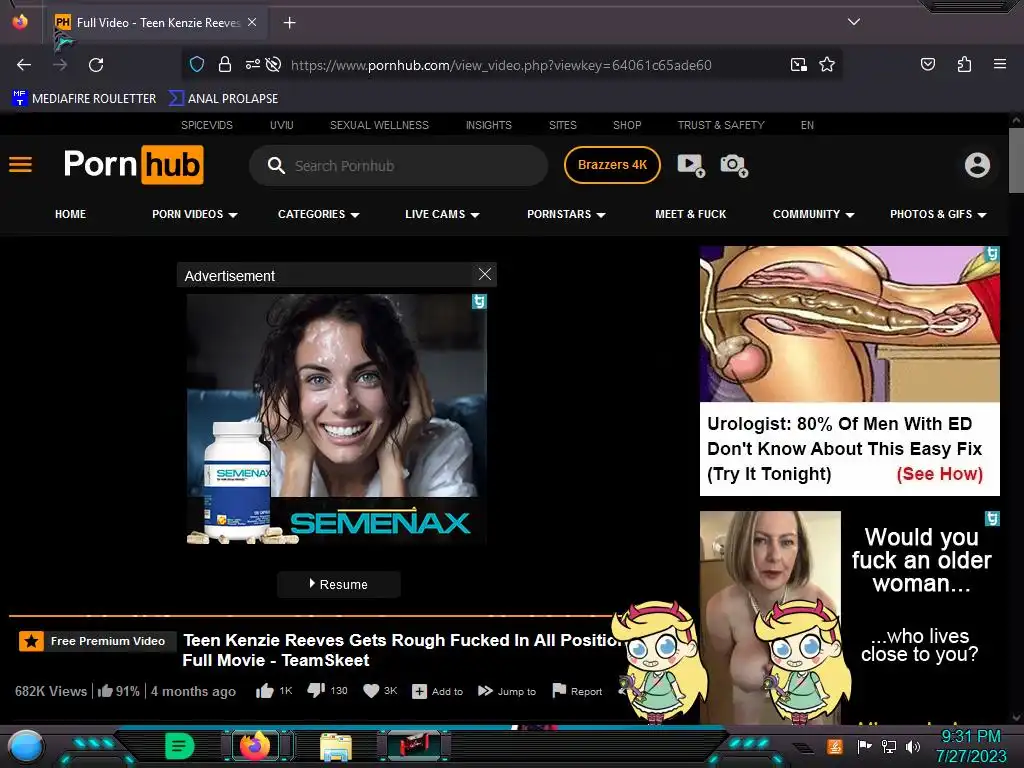This screenshot has height=768, width=1024.
Task: Expand the COMMUNITY dropdown
Action: tap(814, 214)
